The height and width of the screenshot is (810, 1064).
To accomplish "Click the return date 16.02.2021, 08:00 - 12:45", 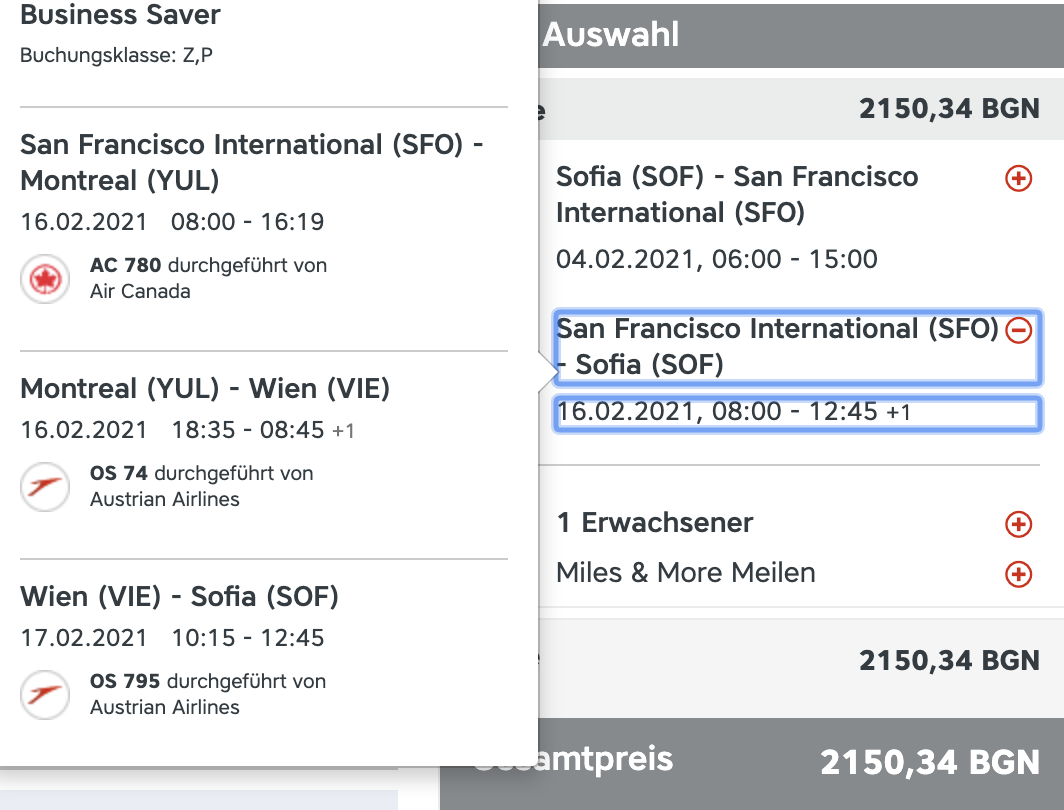I will pyautogui.click(x=734, y=412).
